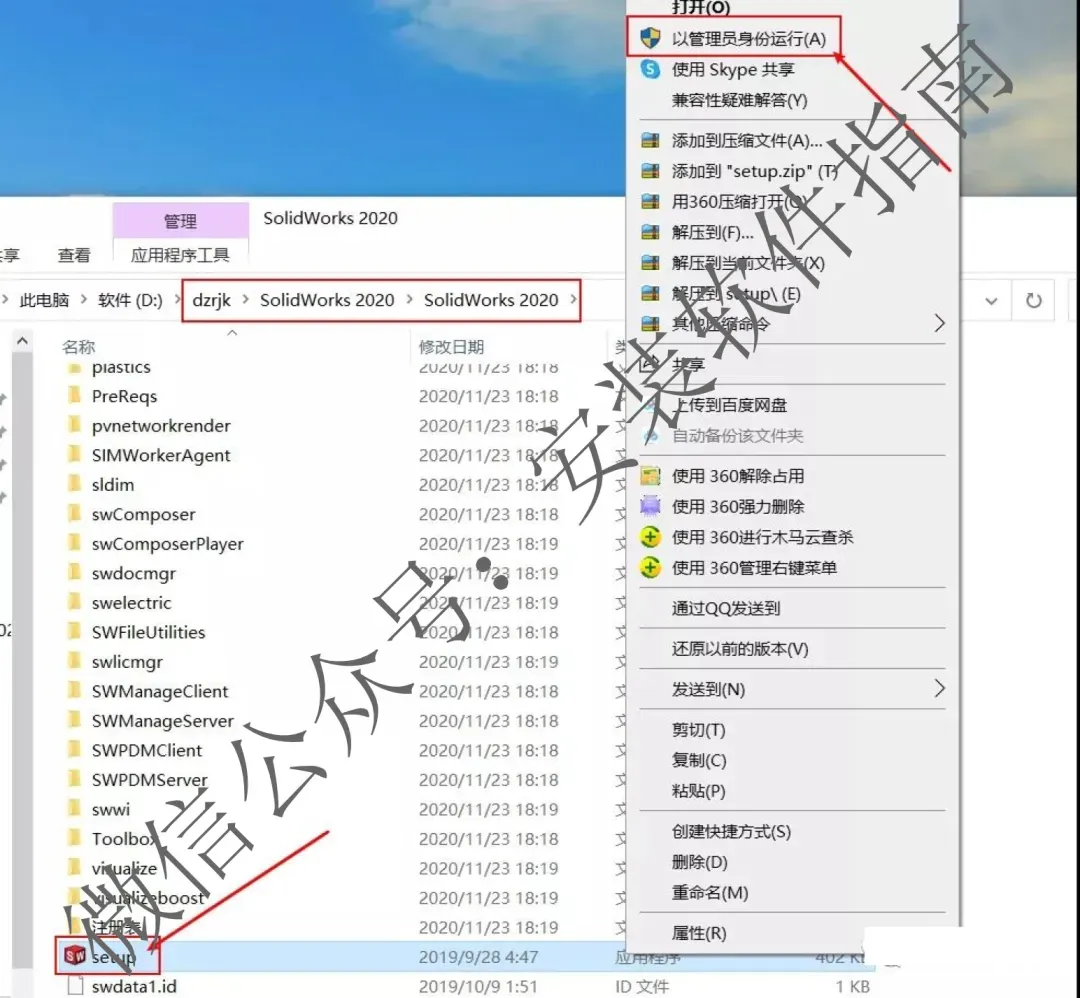This screenshot has height=998, width=1080.
Task: Select SWPDMClient folder
Action: pos(147,751)
